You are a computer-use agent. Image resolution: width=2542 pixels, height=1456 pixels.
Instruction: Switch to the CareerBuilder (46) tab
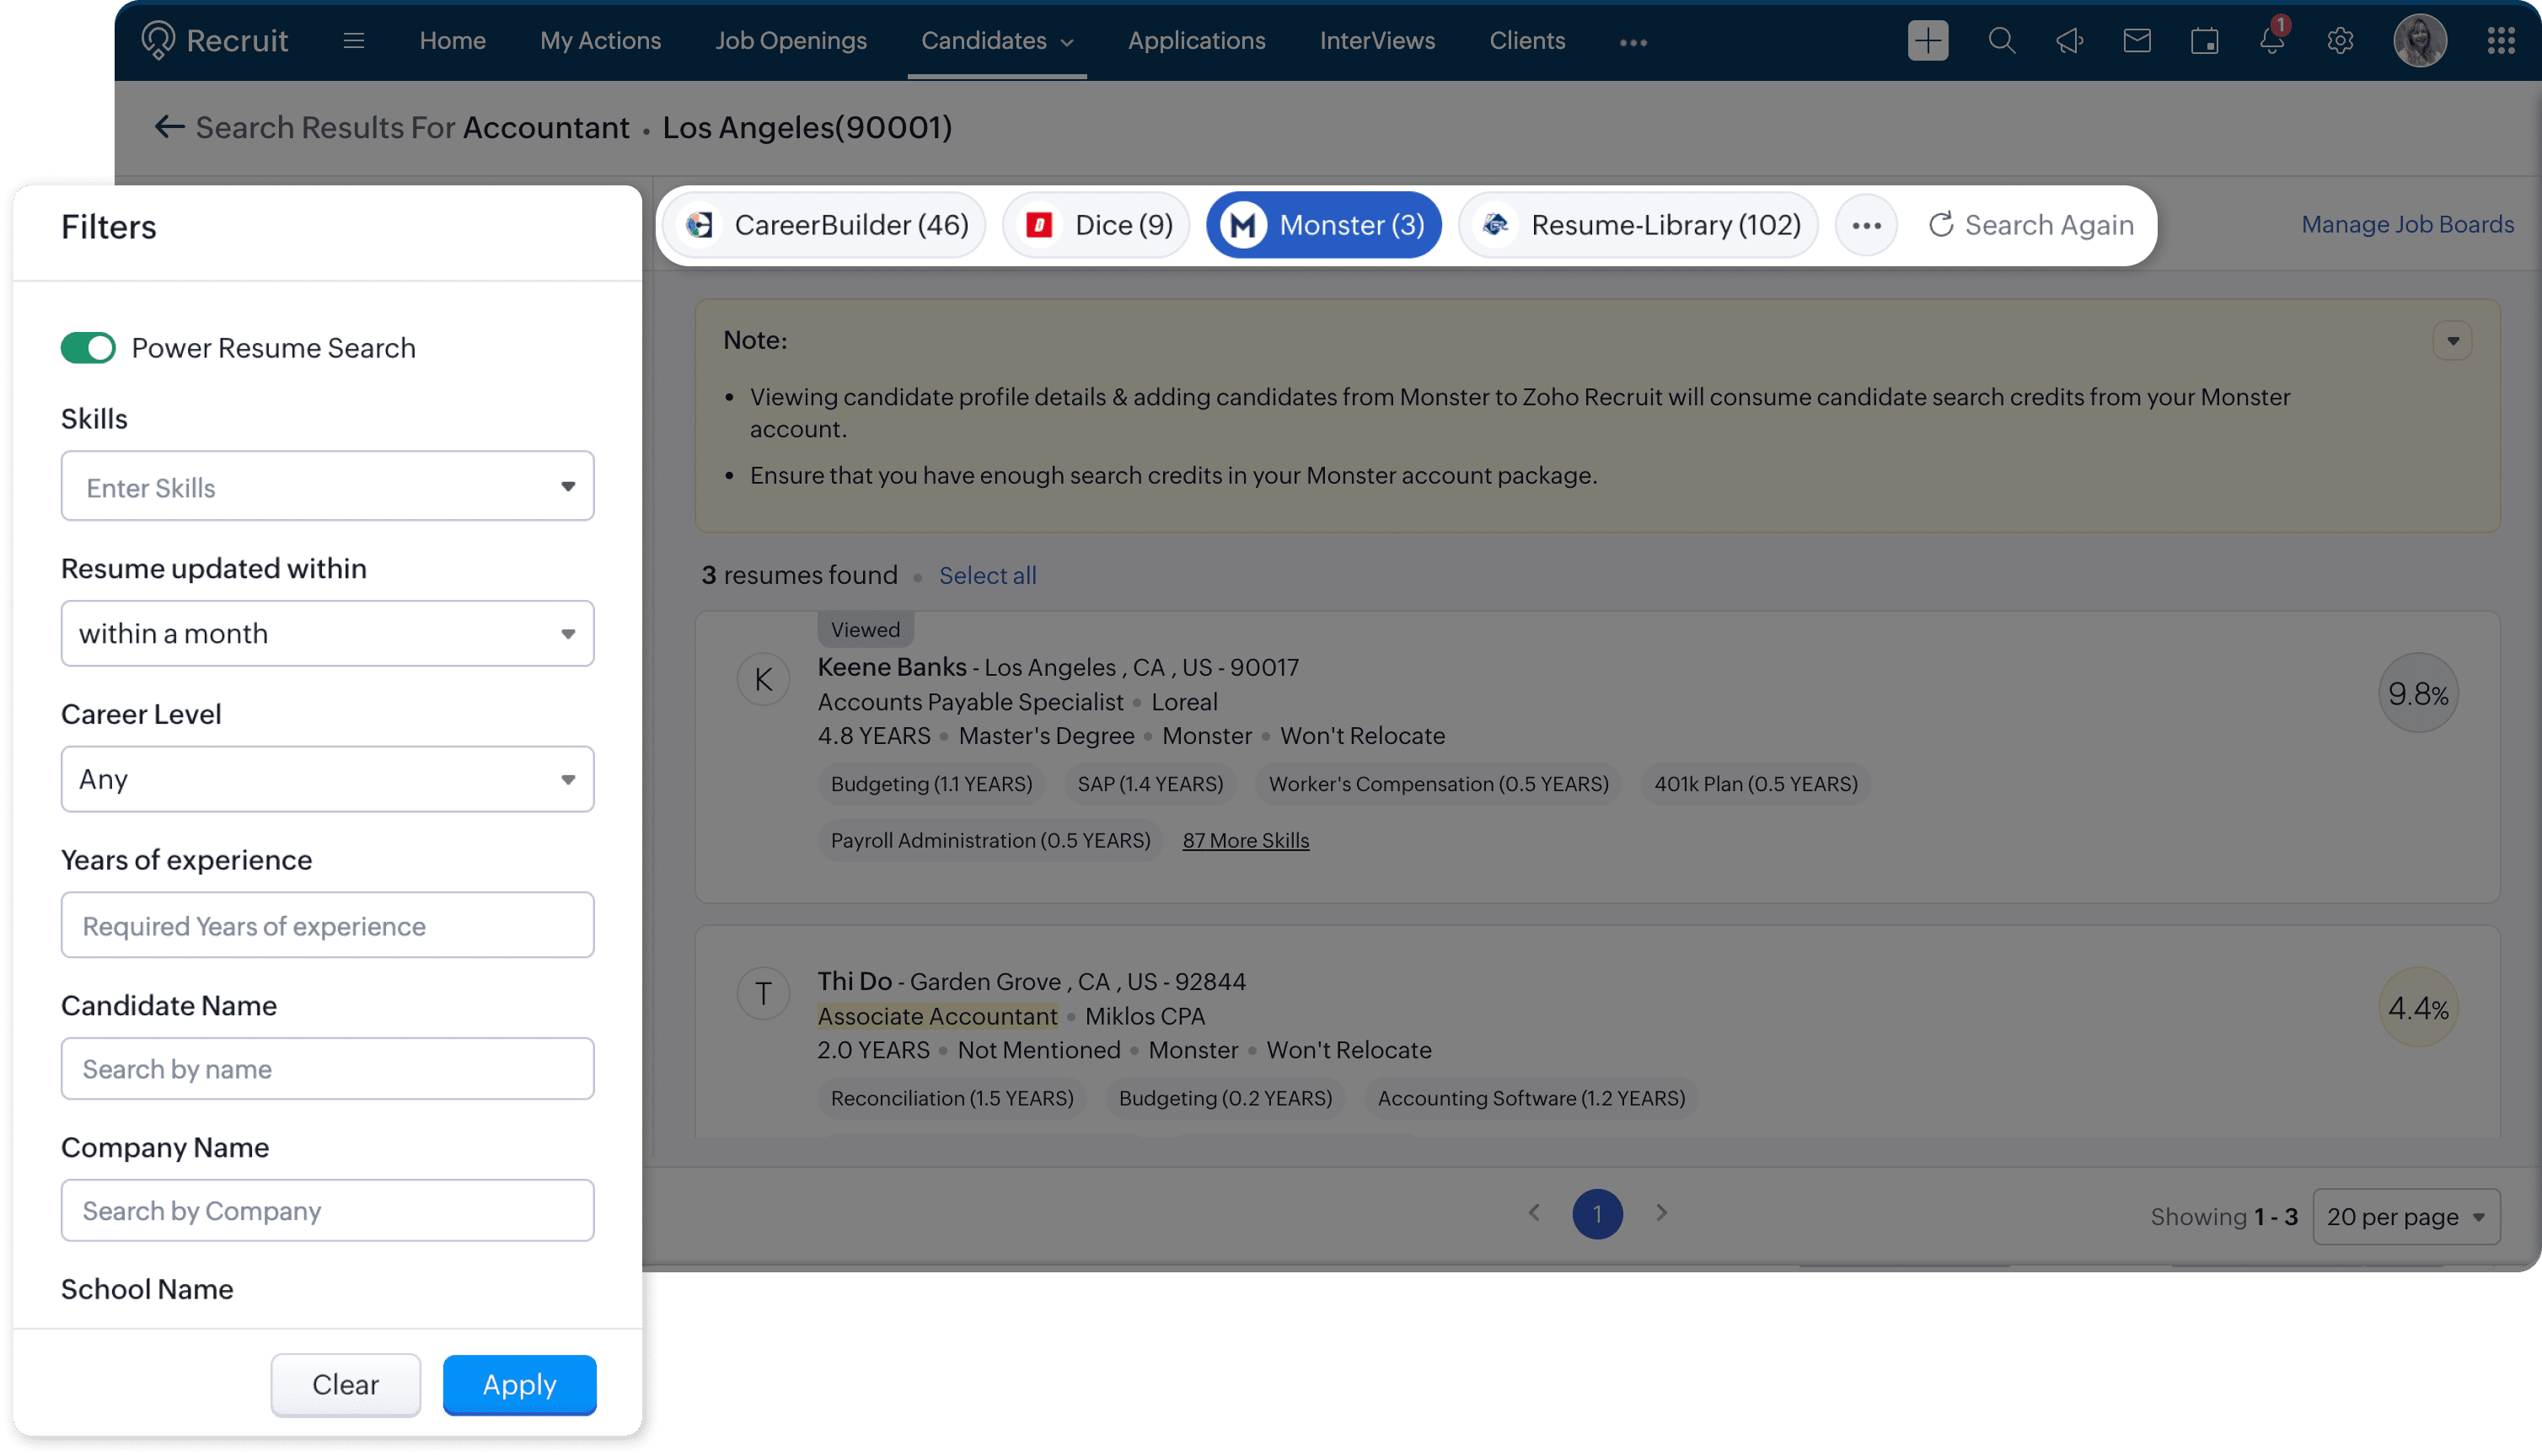(826, 225)
